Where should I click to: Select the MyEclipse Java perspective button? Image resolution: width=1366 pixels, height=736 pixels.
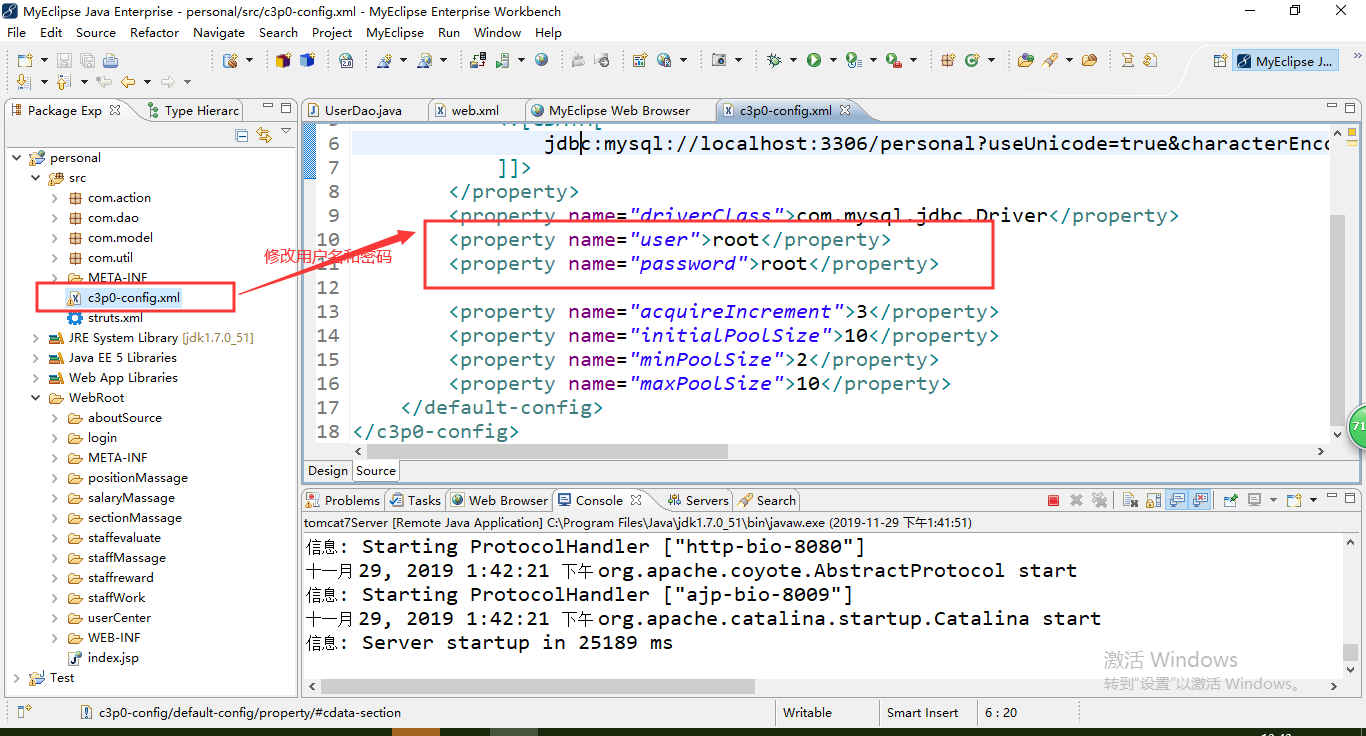pos(1285,61)
